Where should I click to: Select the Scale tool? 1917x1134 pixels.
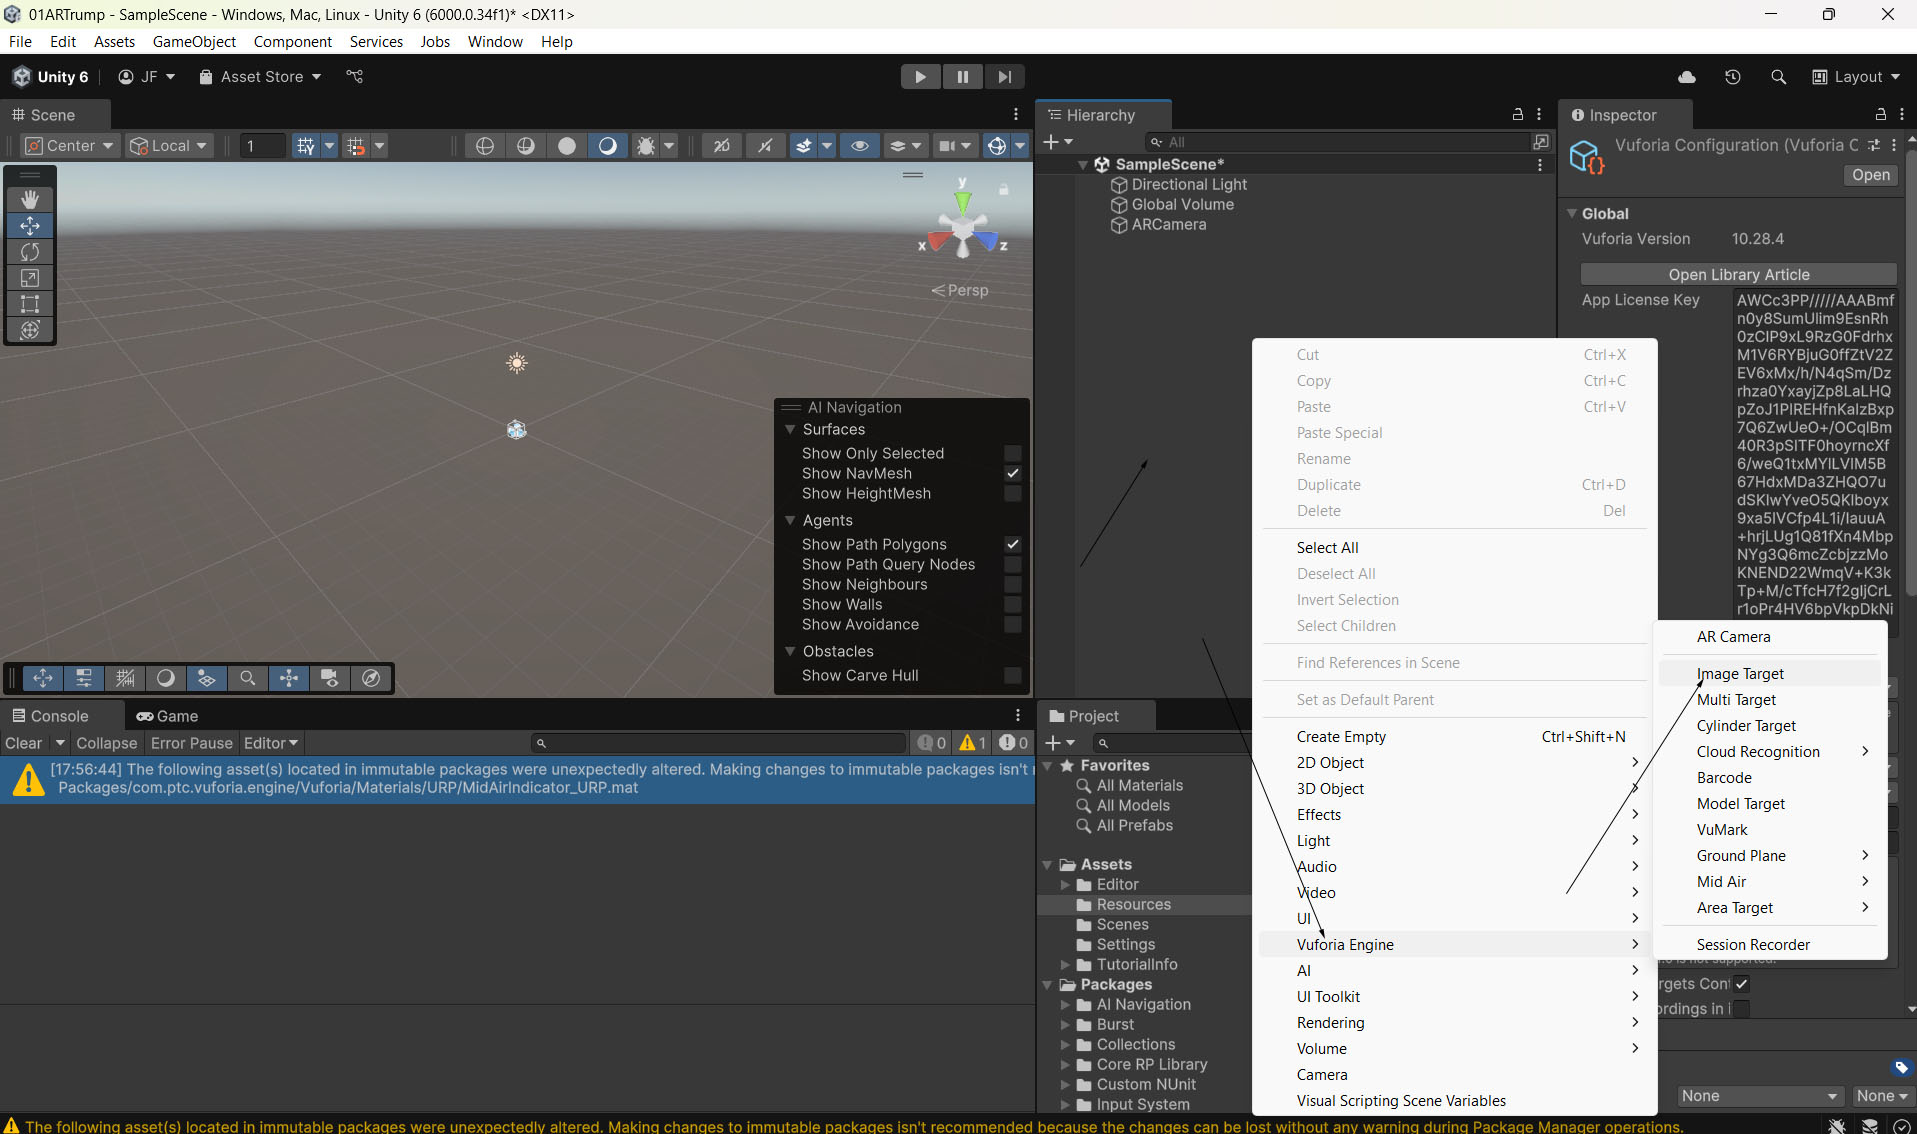pos(30,278)
